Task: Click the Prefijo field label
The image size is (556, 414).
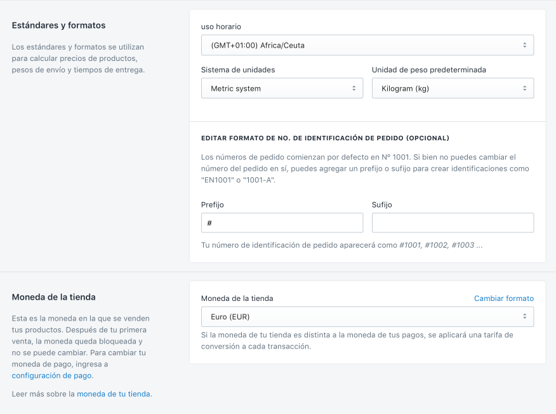Action: click(212, 205)
